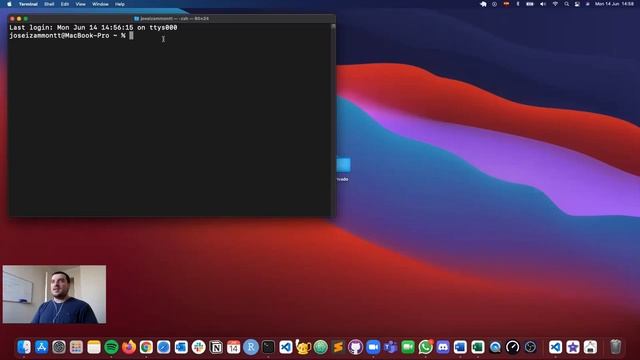Open the View menu
The width and height of the screenshot is (640, 360).
pyautogui.click(x=80, y=4)
